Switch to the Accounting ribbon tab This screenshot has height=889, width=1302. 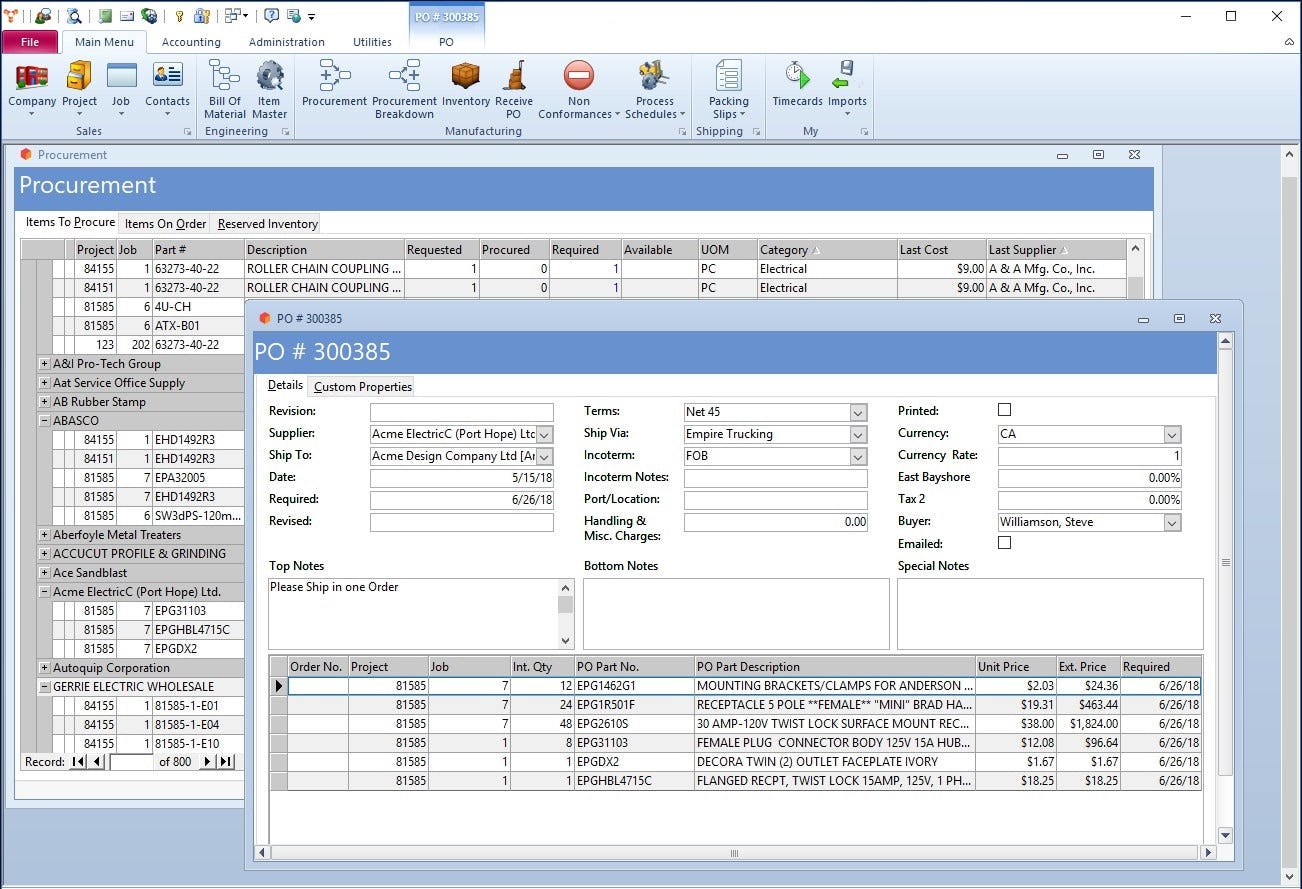pos(191,42)
